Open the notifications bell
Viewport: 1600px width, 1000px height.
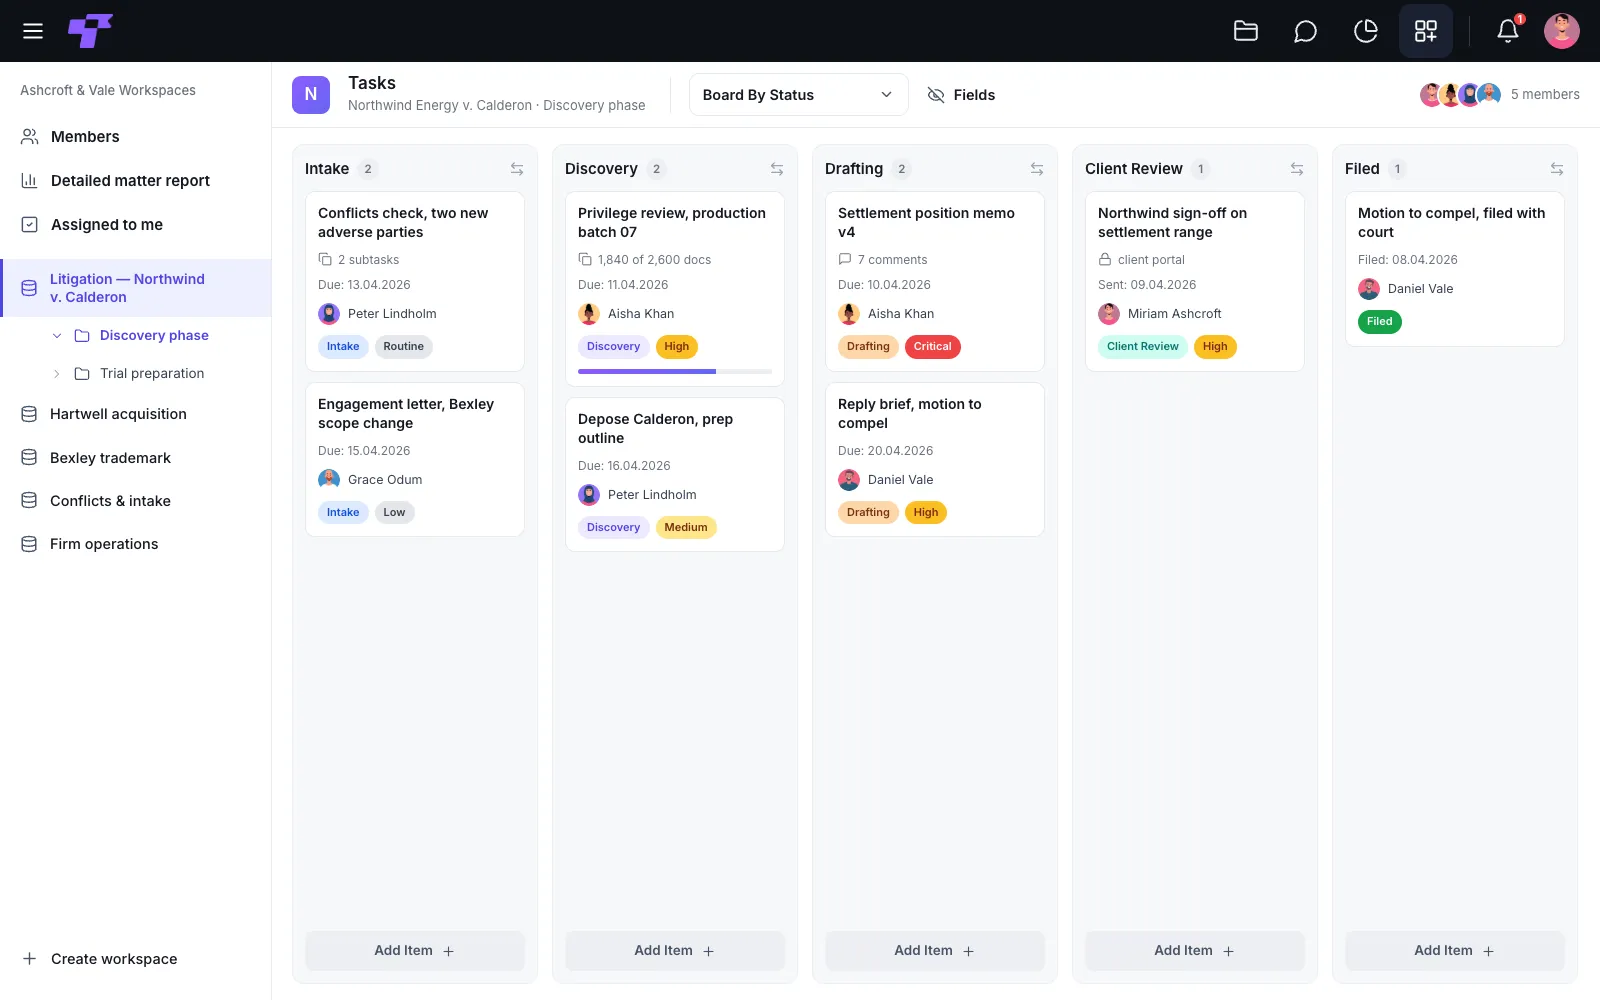[x=1508, y=31]
